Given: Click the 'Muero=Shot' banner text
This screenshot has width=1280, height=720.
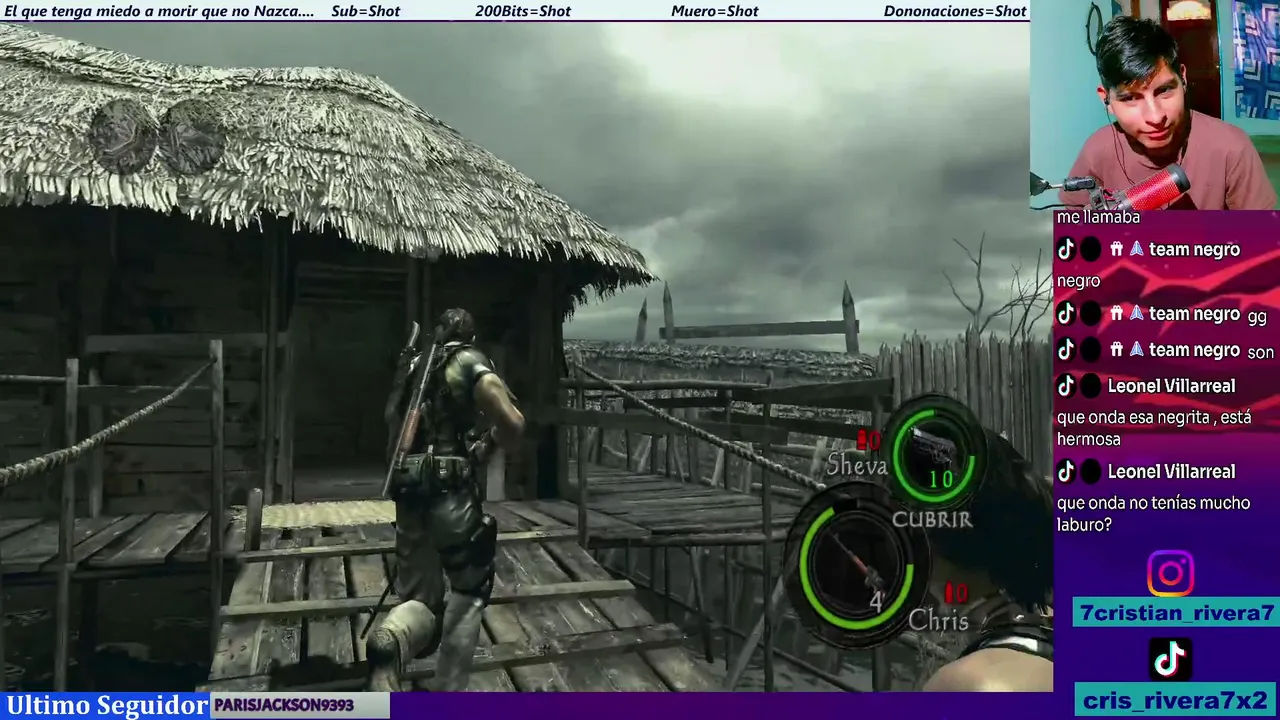Looking at the screenshot, I should [x=714, y=11].
